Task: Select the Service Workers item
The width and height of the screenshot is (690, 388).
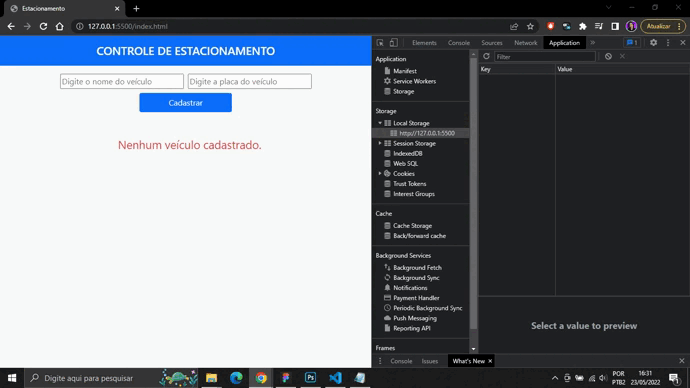Action: coord(414,81)
